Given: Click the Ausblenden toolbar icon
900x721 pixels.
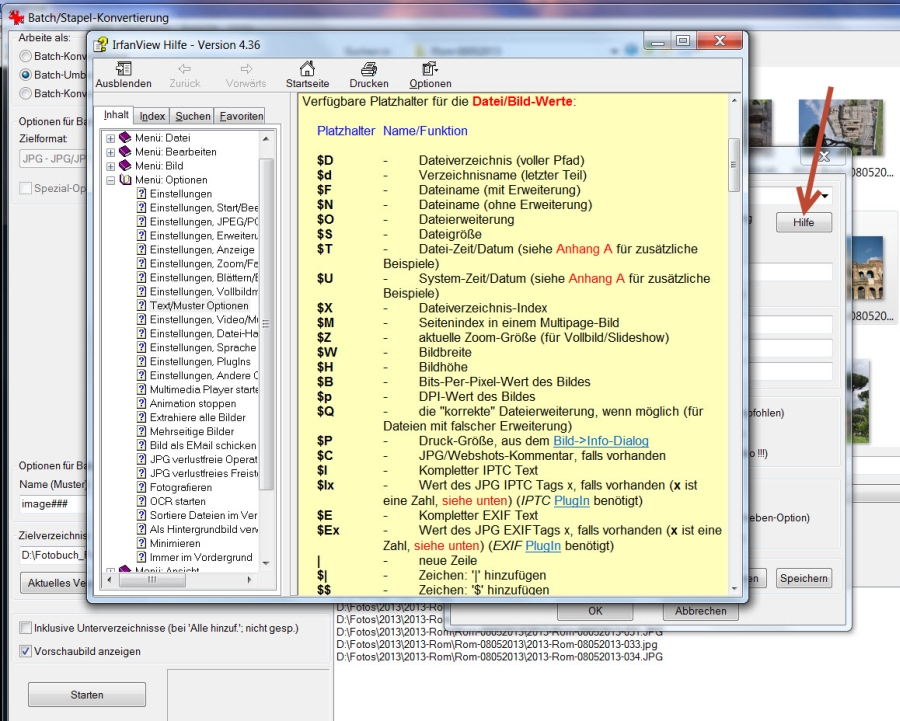Looking at the screenshot, I should coord(123,69).
